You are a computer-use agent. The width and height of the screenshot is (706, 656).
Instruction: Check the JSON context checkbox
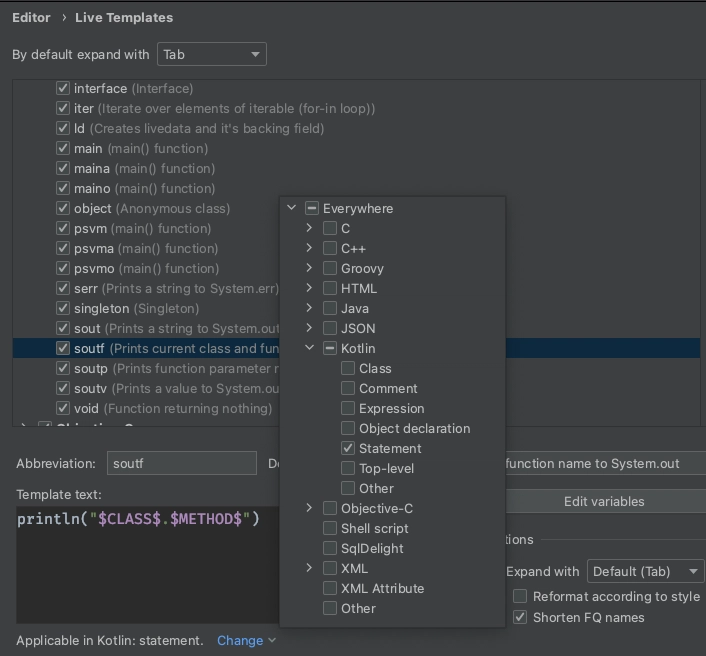(330, 328)
